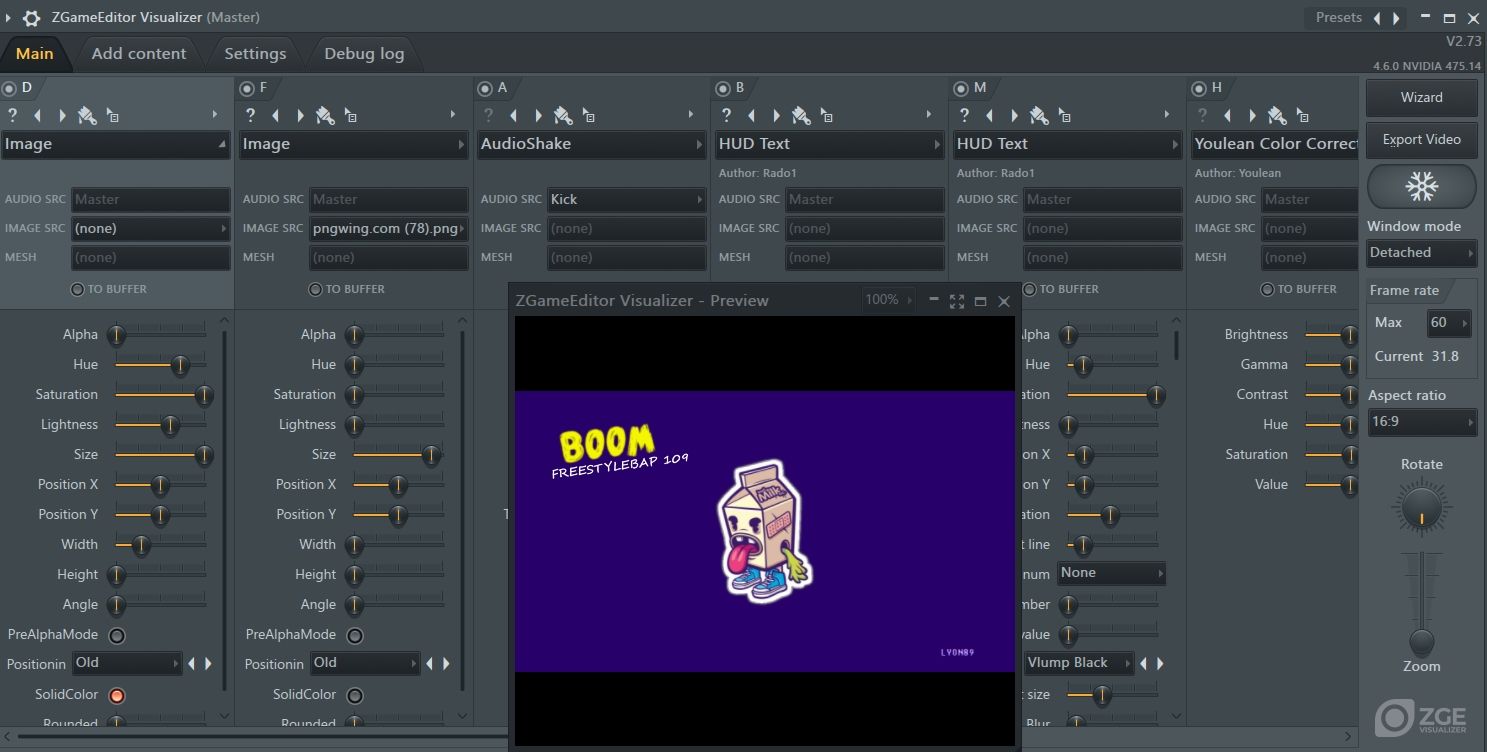Toggle layer B on or off
The height and width of the screenshot is (752, 1487).
click(x=723, y=88)
